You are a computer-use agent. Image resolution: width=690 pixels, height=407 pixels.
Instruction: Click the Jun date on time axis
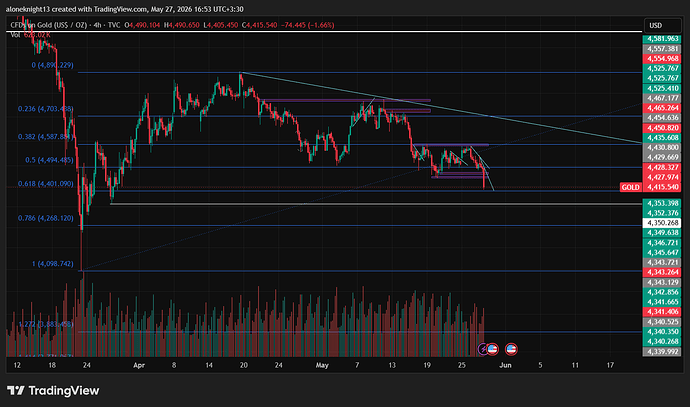coord(505,365)
